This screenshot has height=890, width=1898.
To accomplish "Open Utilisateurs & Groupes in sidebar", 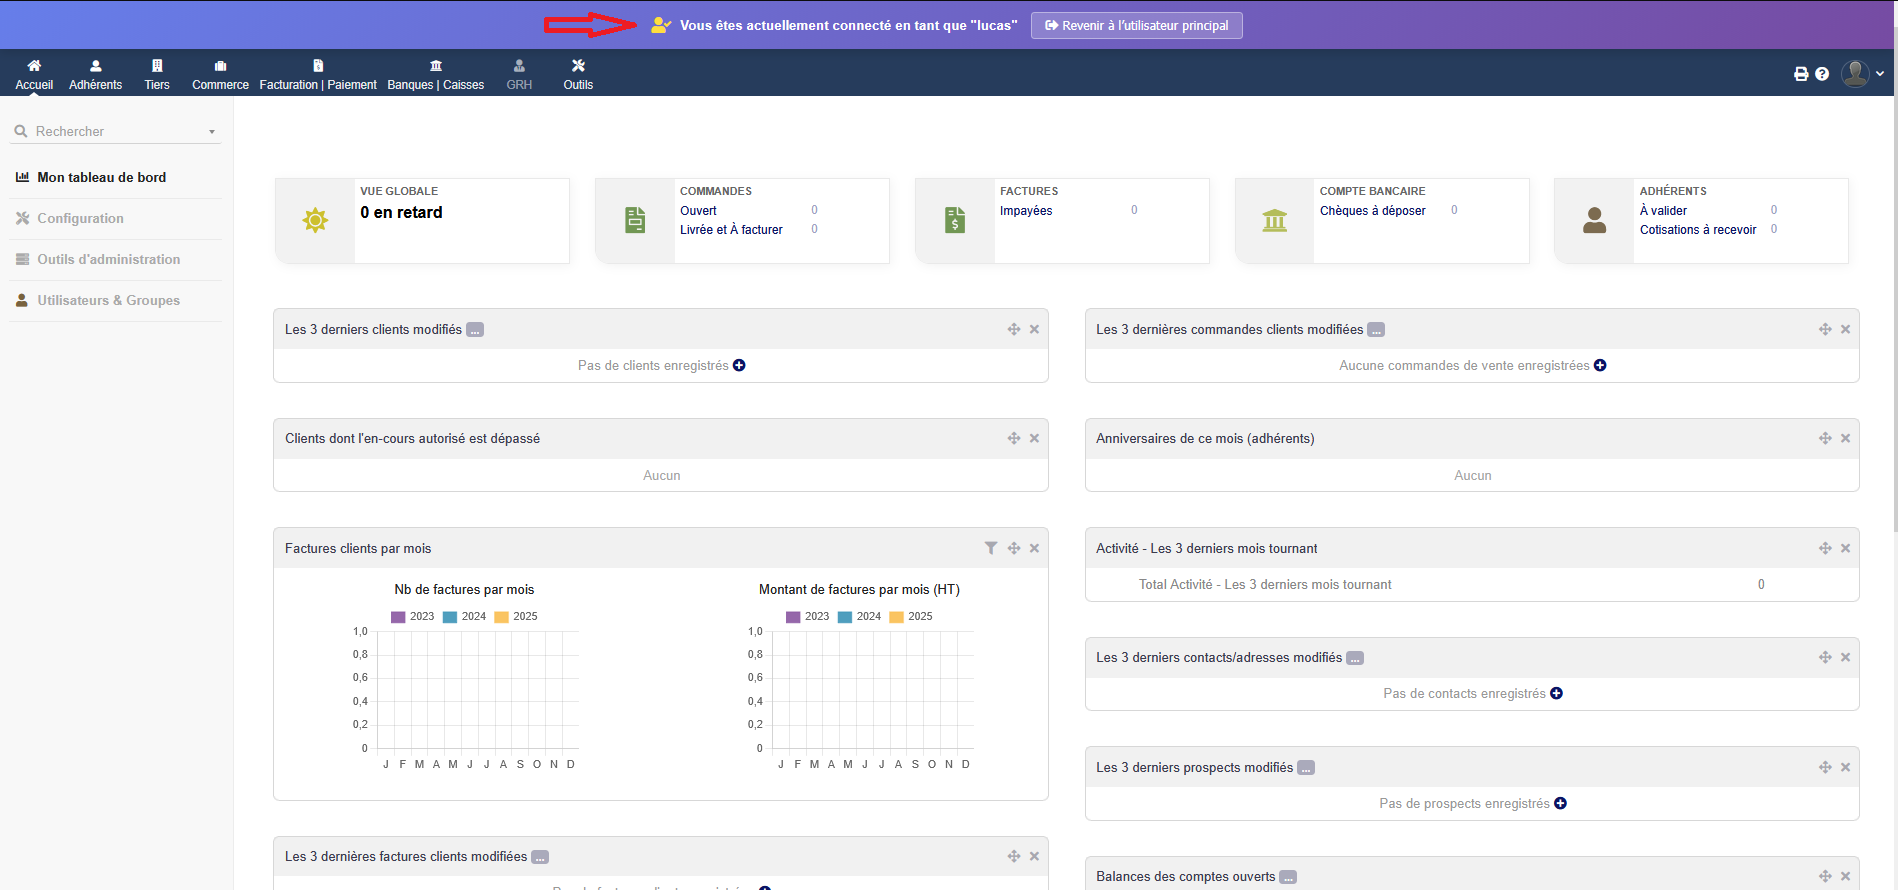I will coord(108,300).
